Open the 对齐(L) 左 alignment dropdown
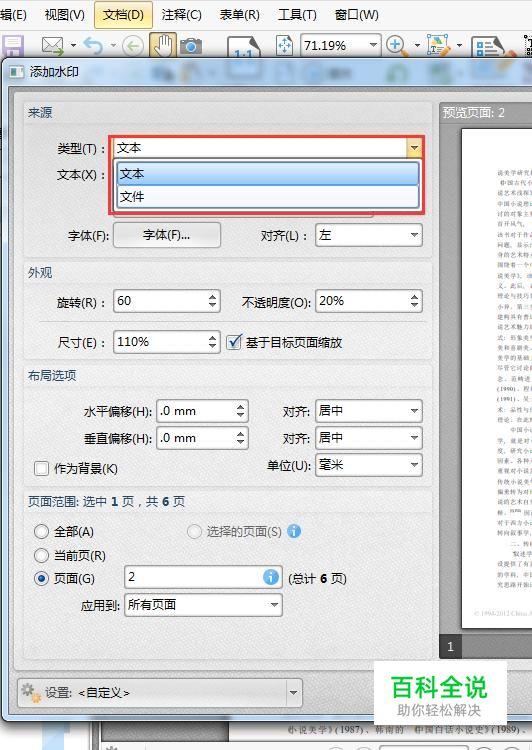This screenshot has height=750, width=532. click(x=368, y=235)
